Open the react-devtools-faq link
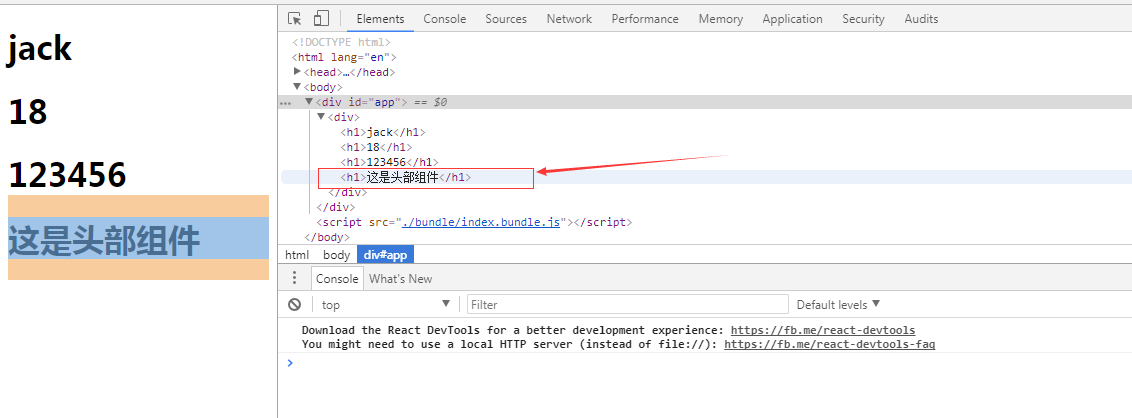1132x418 pixels. tap(830, 344)
